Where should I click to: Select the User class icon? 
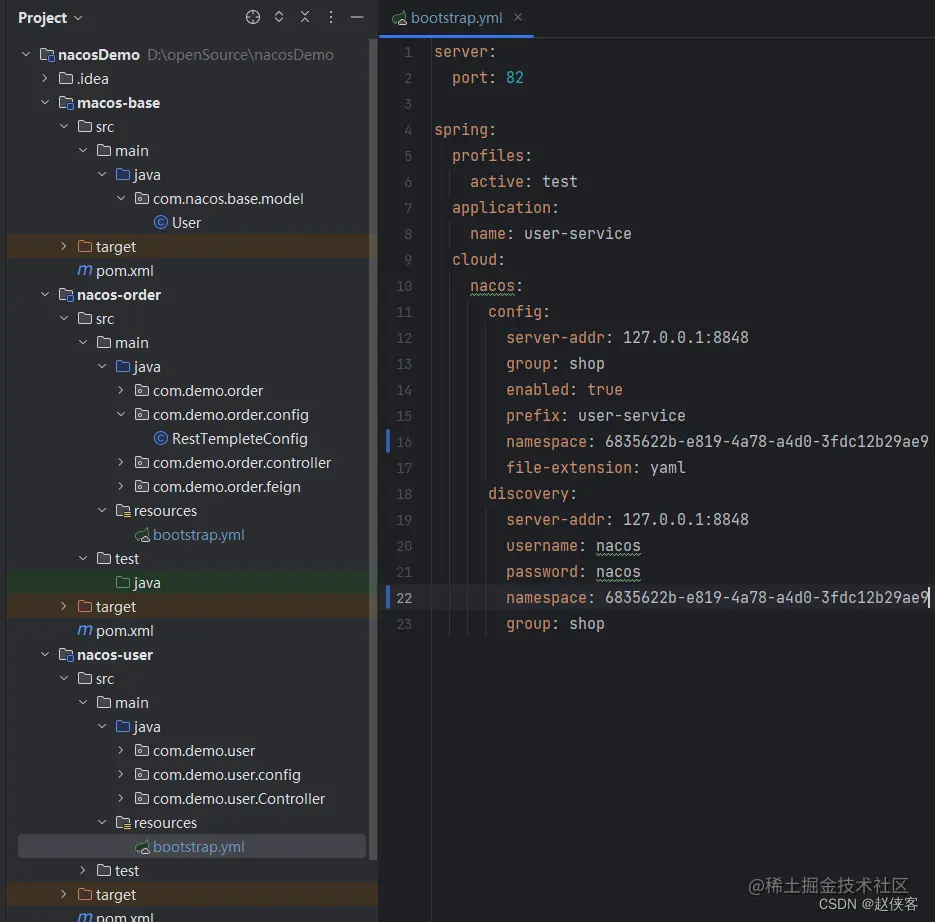coord(160,222)
